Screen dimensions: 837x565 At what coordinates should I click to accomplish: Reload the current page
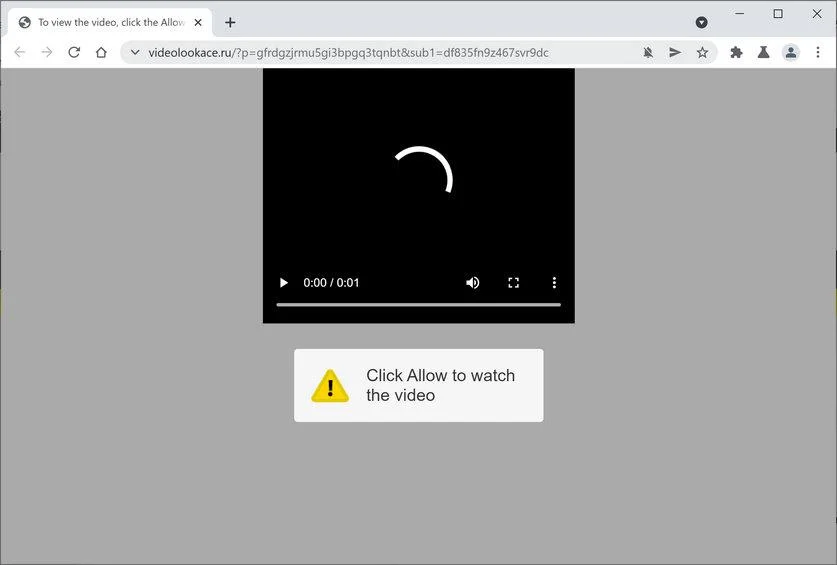point(74,52)
